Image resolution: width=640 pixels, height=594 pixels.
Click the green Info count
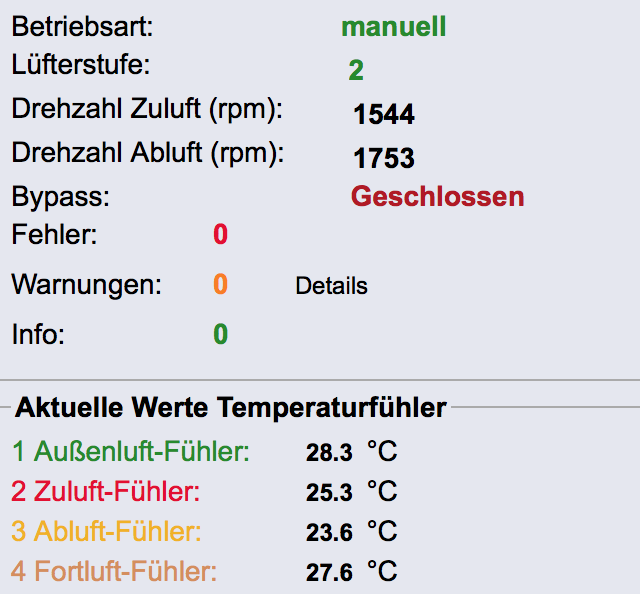[x=220, y=334]
